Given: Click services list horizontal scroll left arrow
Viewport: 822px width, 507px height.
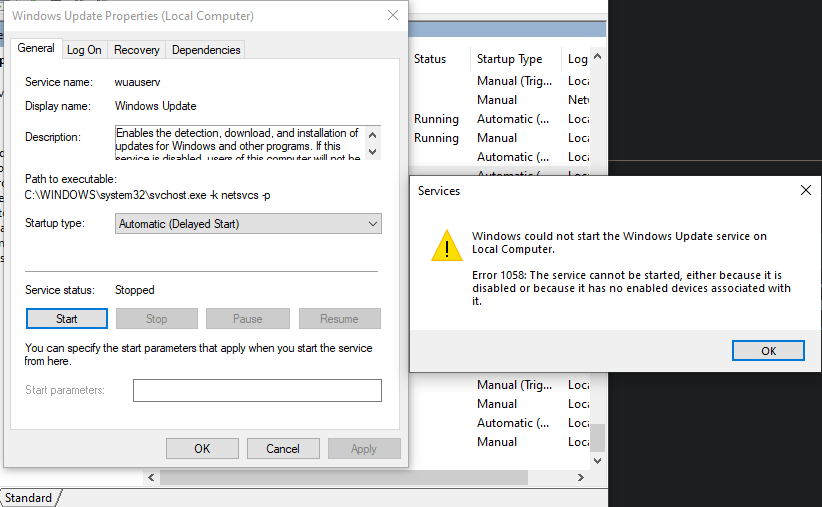Looking at the screenshot, I should (x=151, y=477).
